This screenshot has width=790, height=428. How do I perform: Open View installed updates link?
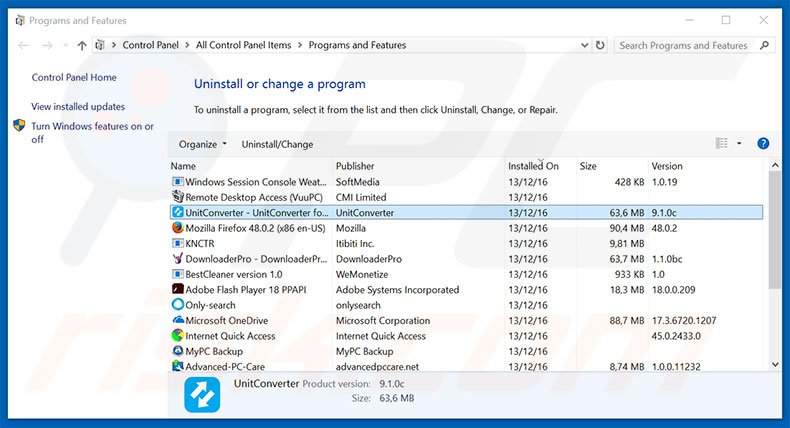tap(78, 106)
